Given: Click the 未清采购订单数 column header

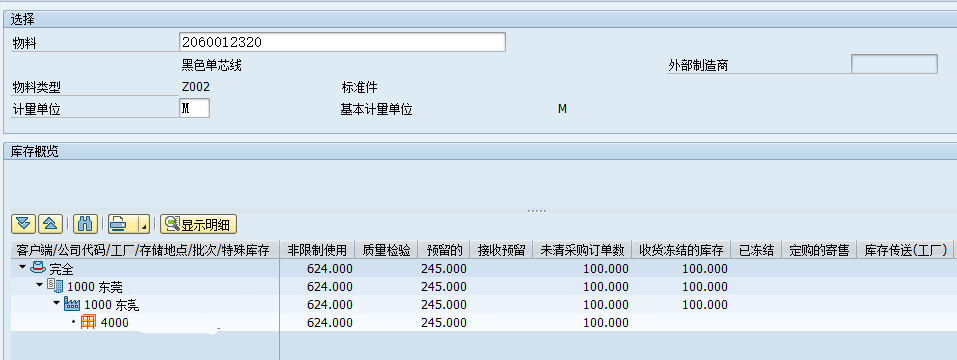Looking at the screenshot, I should (x=582, y=250).
